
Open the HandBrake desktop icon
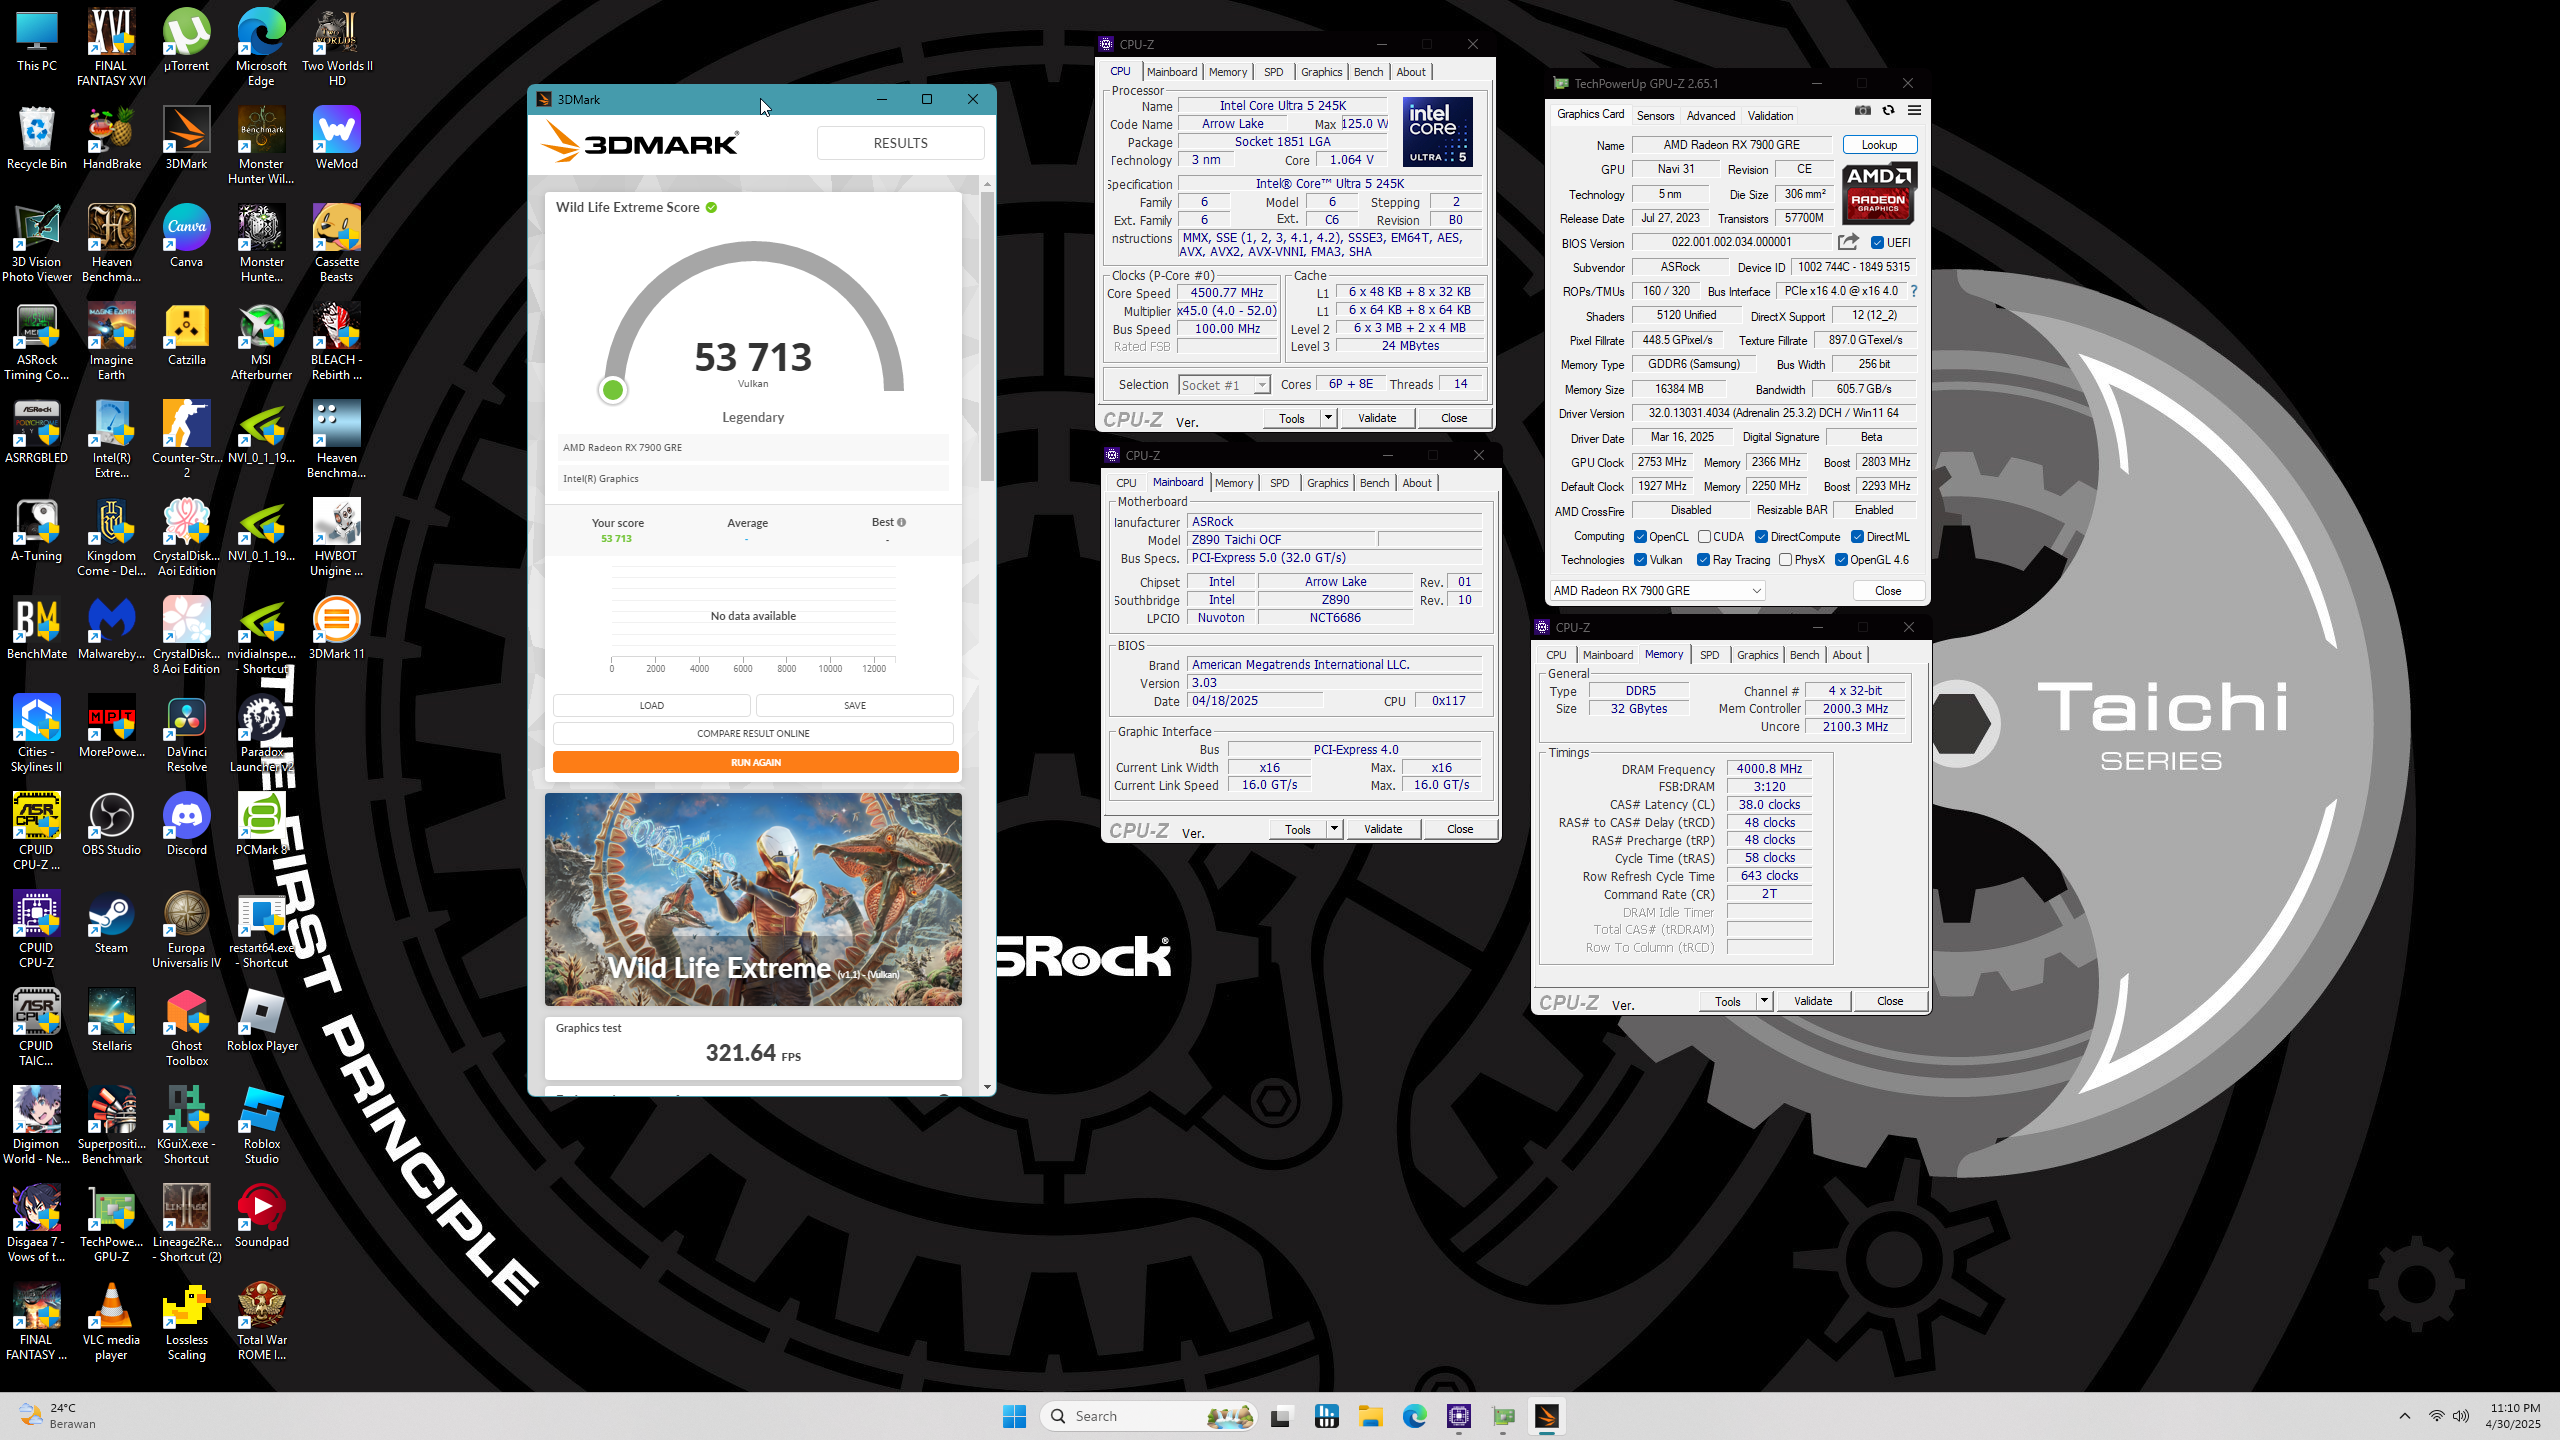click(x=111, y=139)
